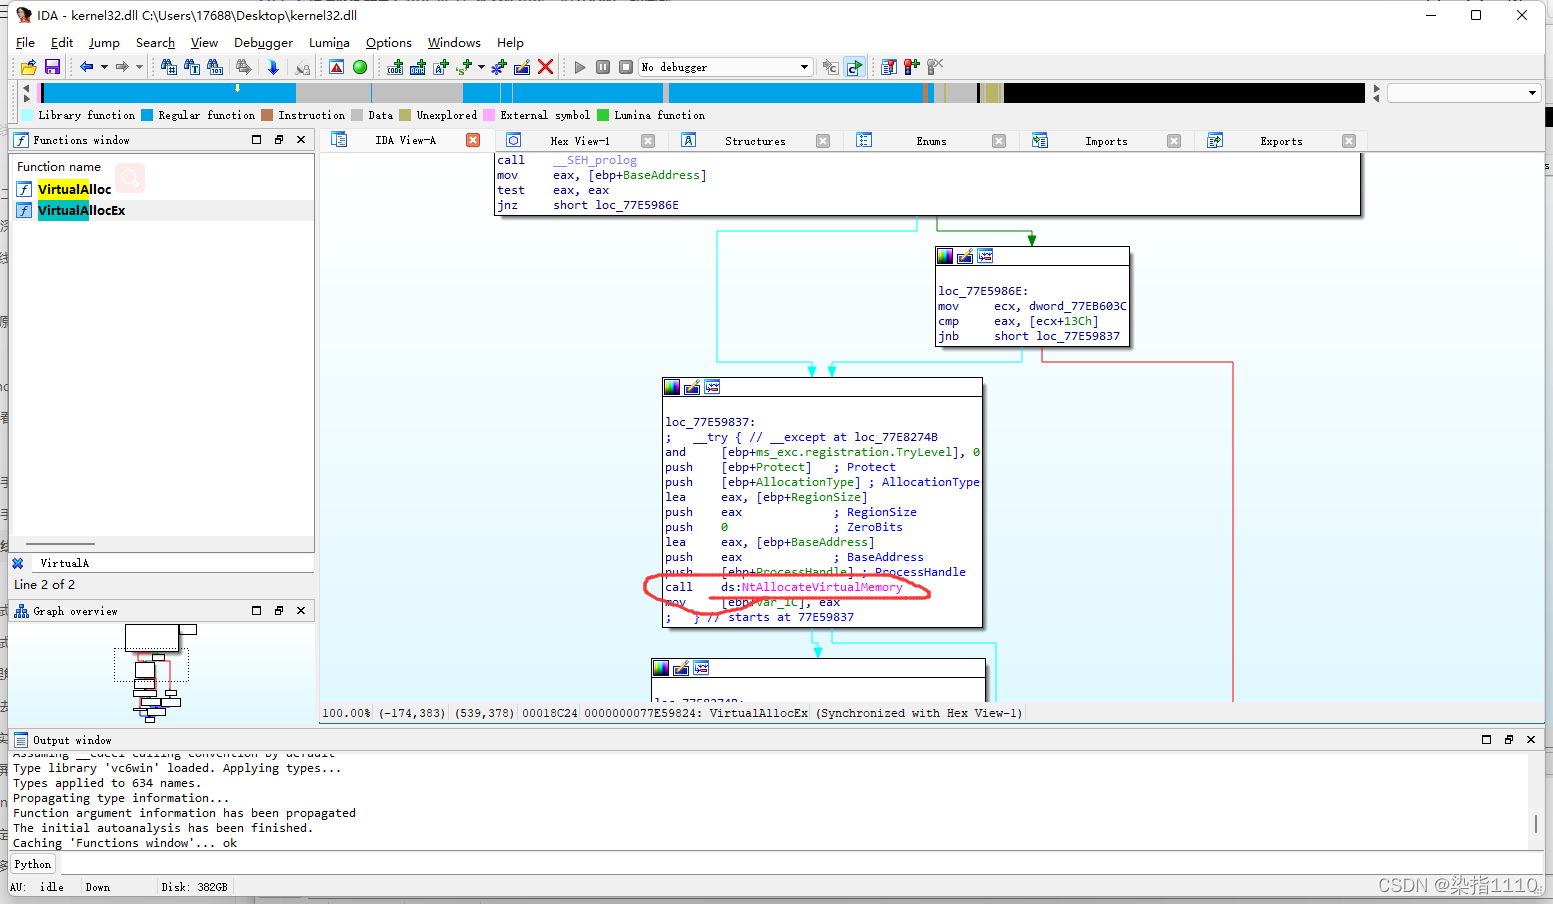Screen dimensions: 1553x904
Task: Close the Functions window panel
Action: (x=301, y=140)
